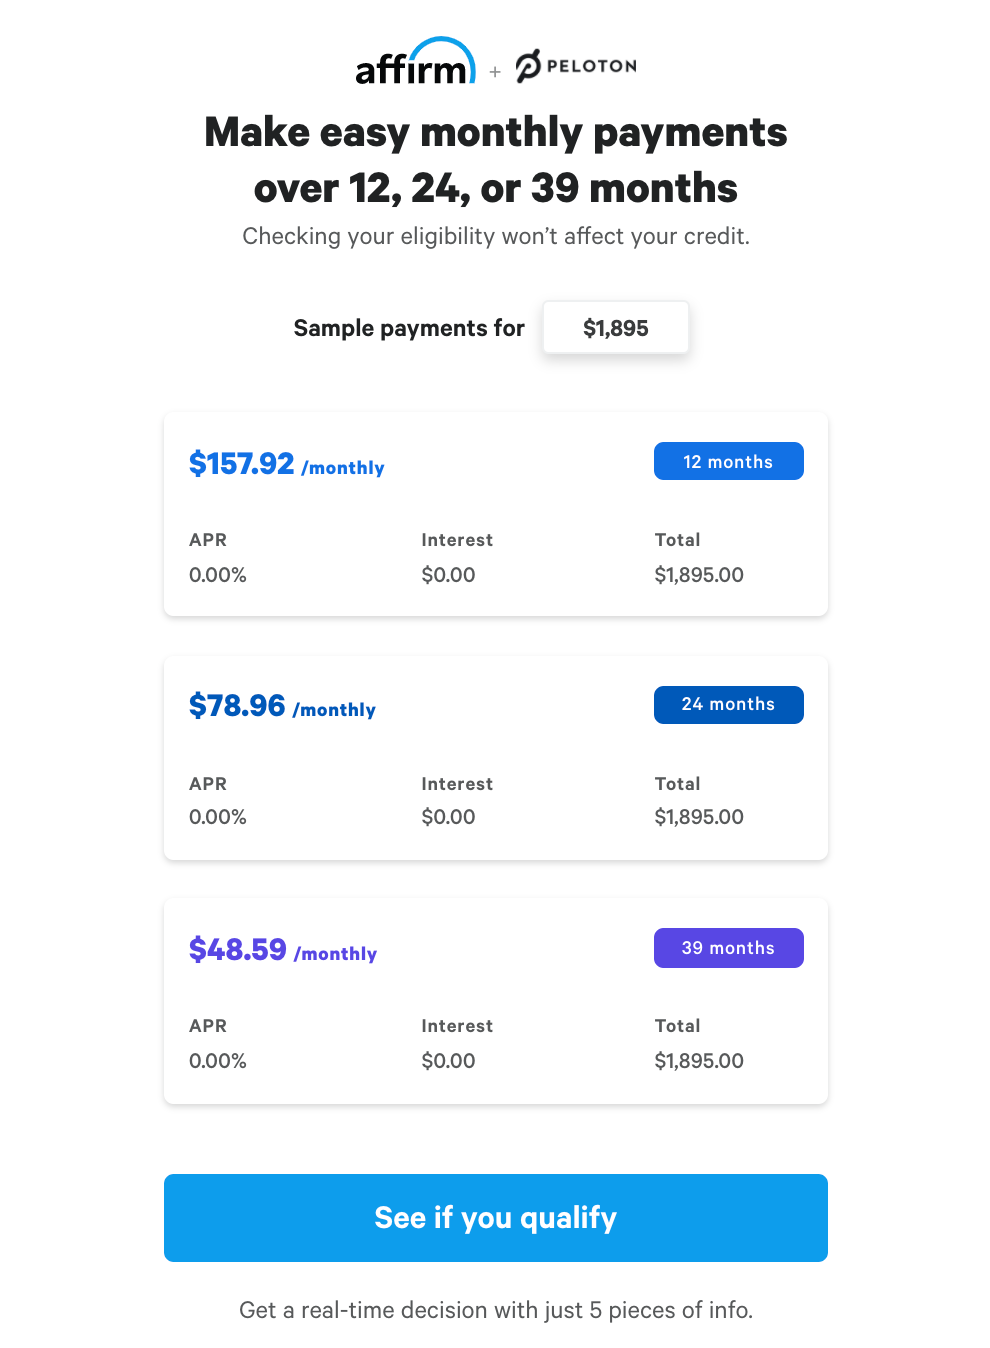This screenshot has height=1348, width=990.
Task: Click the plus sign between Affirm and Peloton
Action: pyautogui.click(x=493, y=71)
